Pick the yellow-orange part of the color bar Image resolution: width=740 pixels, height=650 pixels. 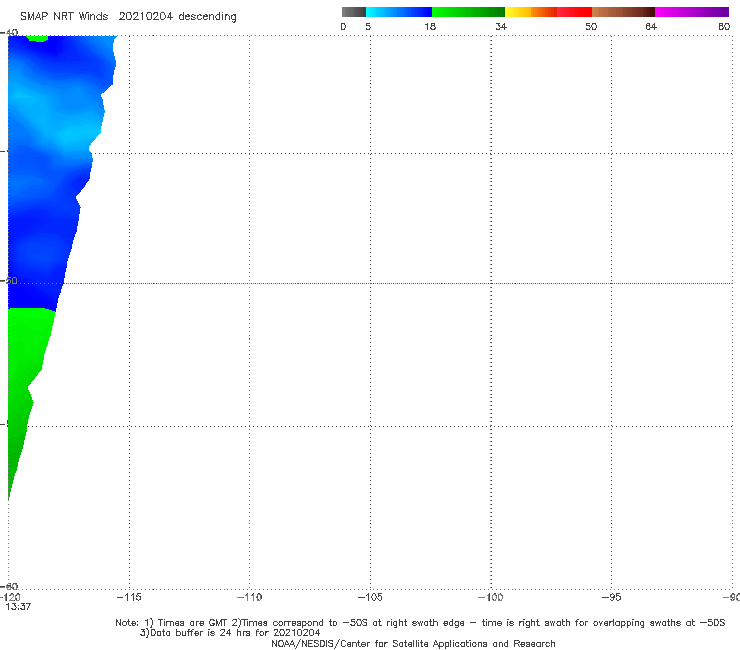pos(531,12)
